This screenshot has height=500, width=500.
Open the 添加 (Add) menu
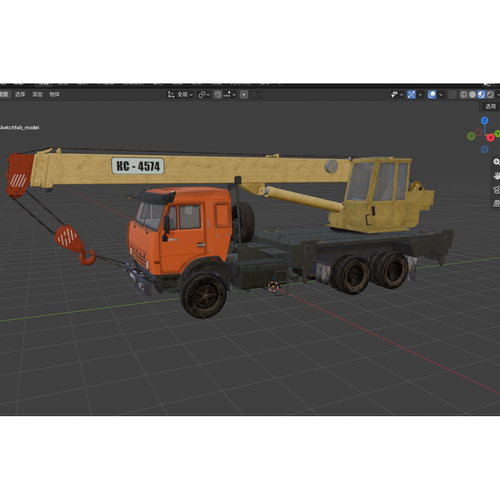pos(37,94)
